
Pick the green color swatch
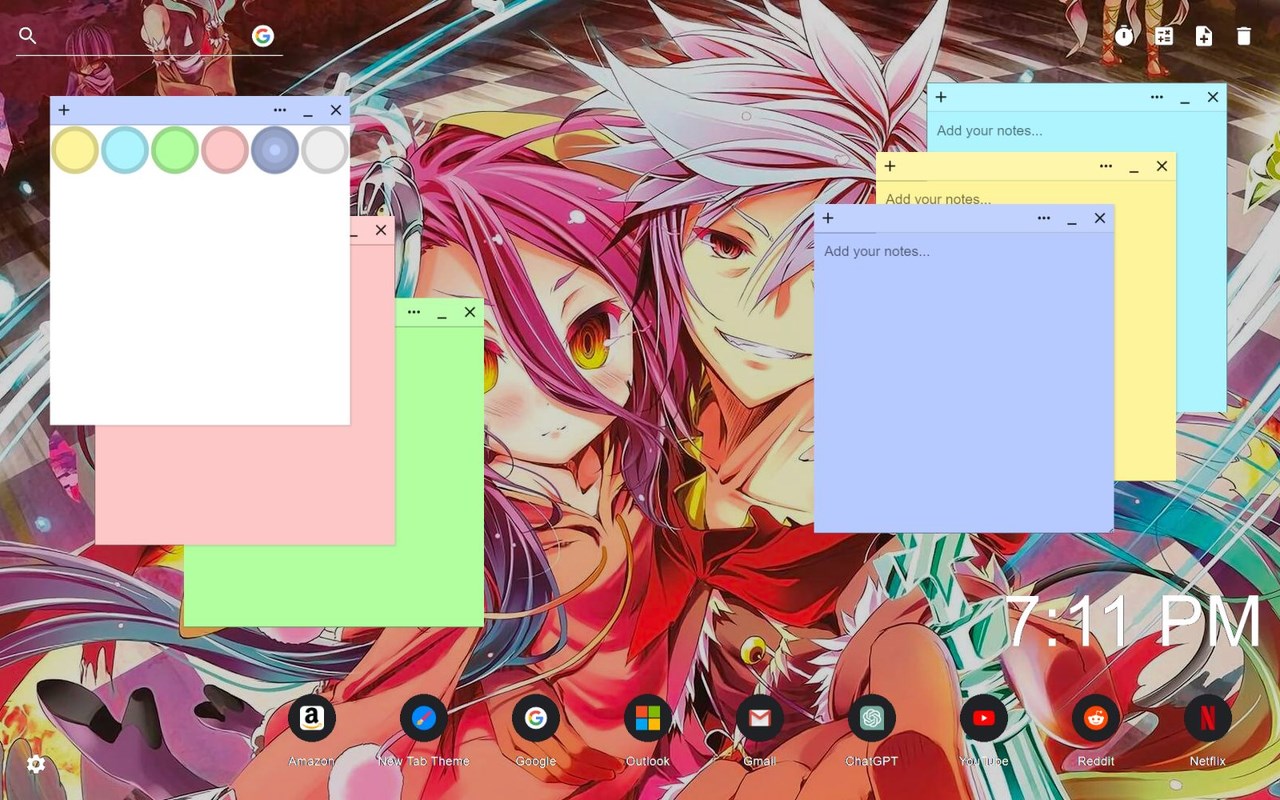175,150
